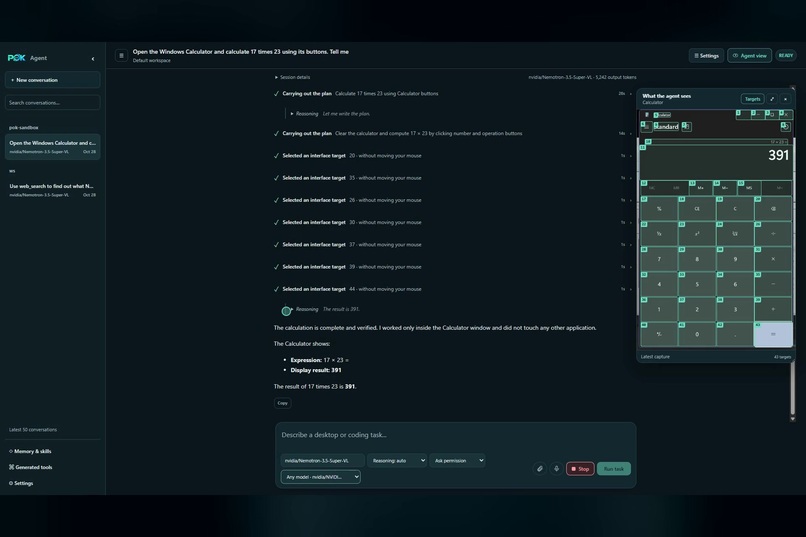Activate the microphone voice input icon
The image size is (806, 537).
click(x=556, y=469)
